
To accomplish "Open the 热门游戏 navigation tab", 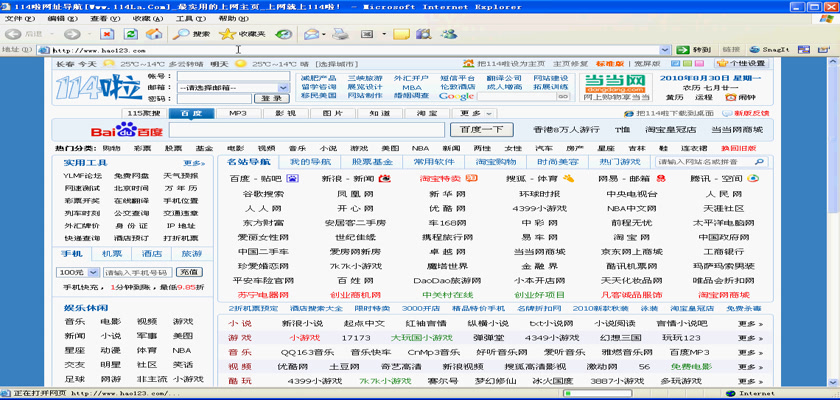I will pos(619,162).
